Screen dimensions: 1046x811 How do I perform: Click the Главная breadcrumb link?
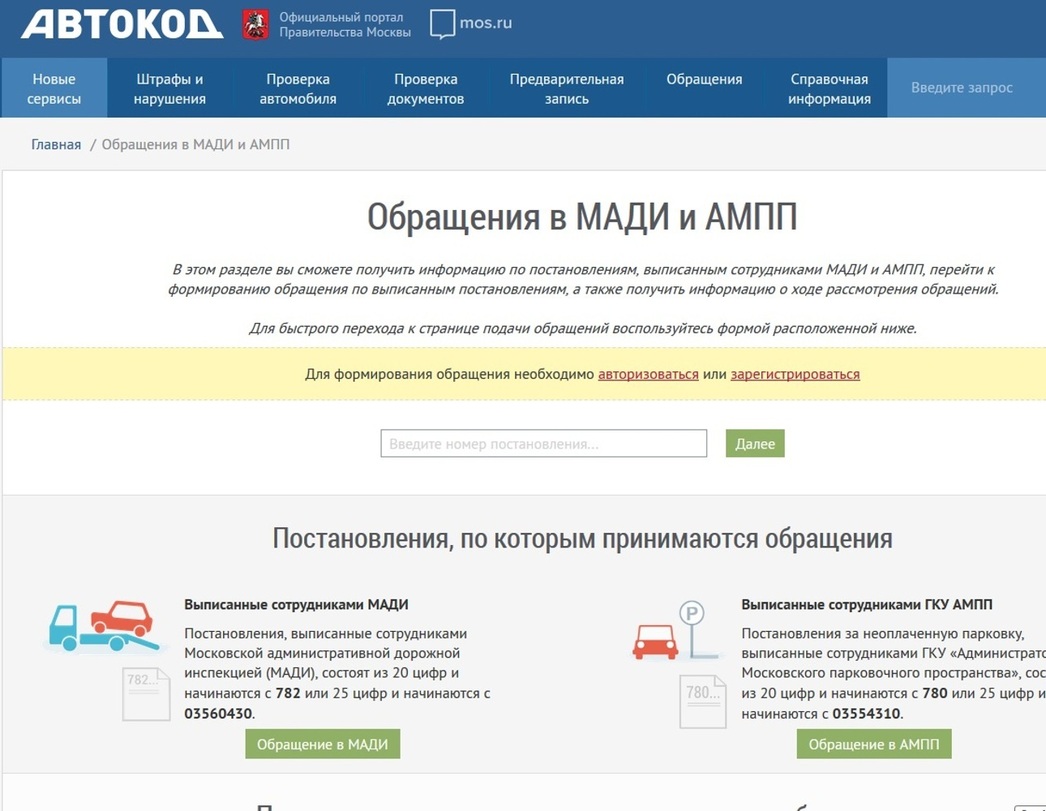[56, 145]
